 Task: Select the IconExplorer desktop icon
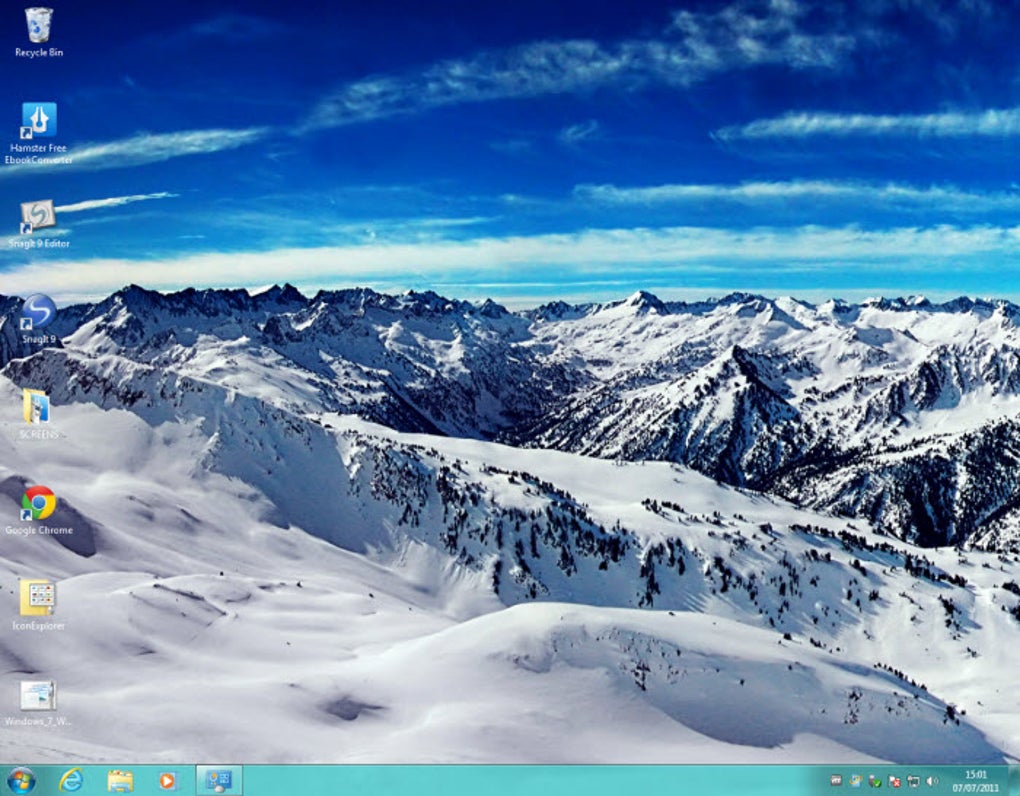pos(38,605)
